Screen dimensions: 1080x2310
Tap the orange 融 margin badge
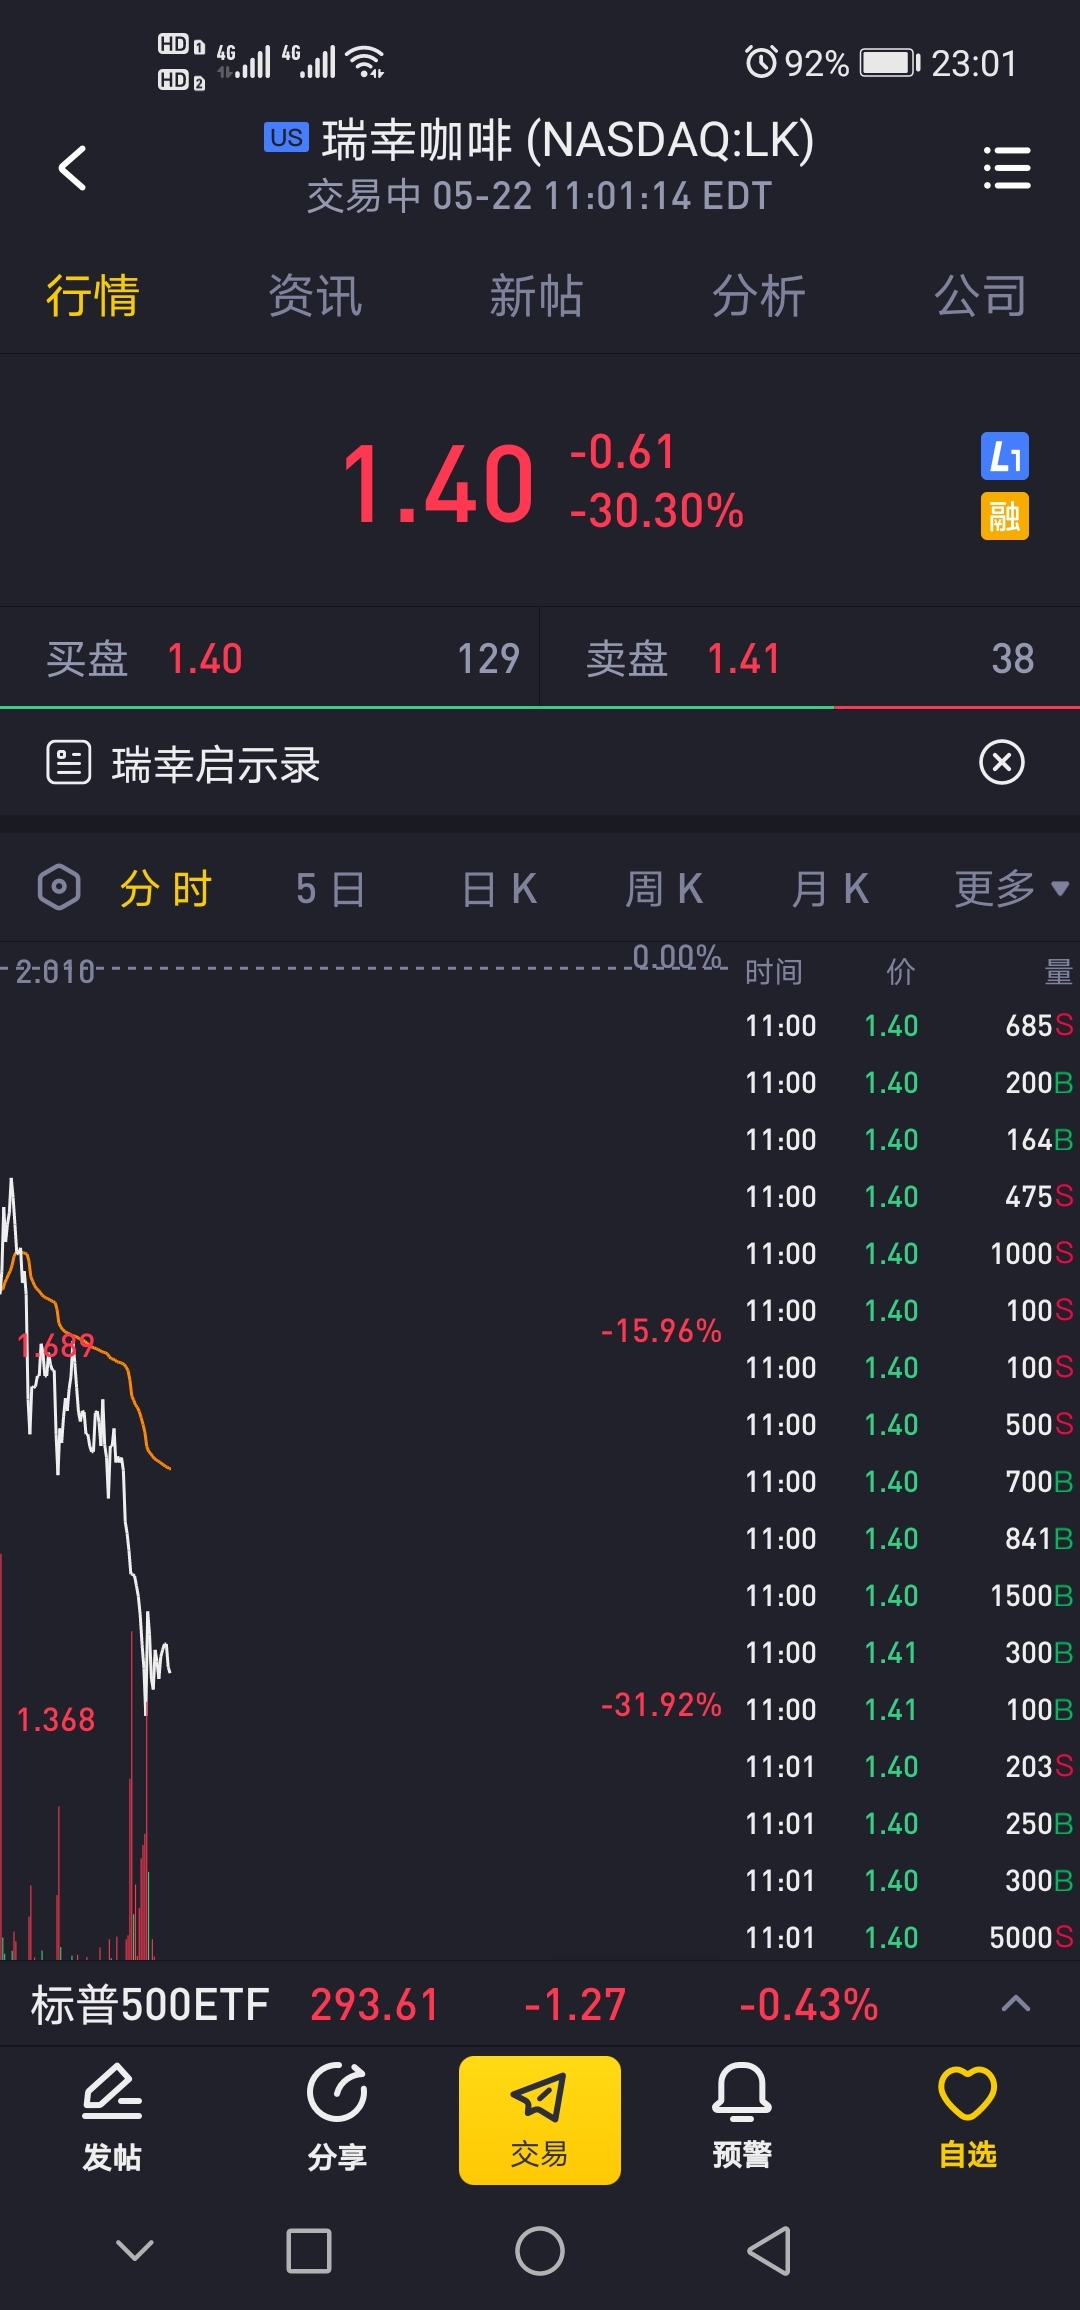pos(1004,516)
